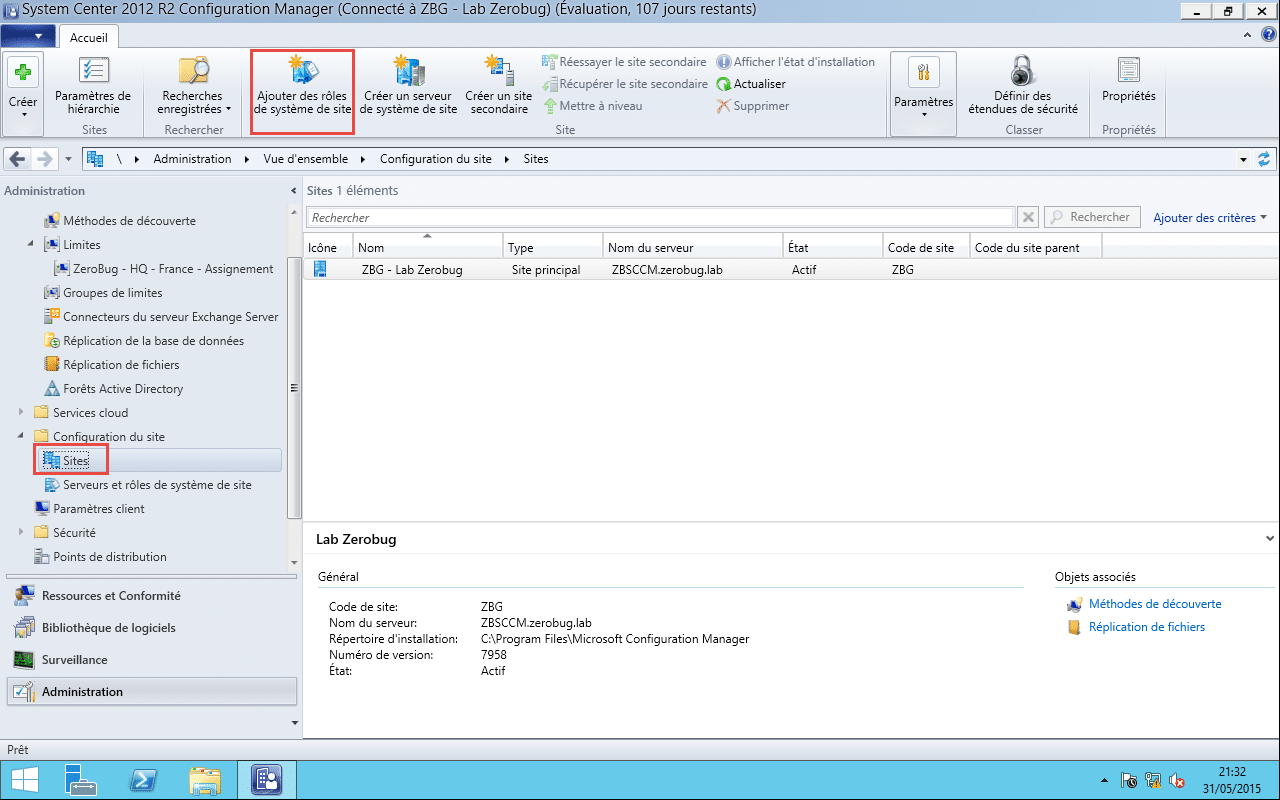Open the Méthodes de découverte link

coord(1154,604)
